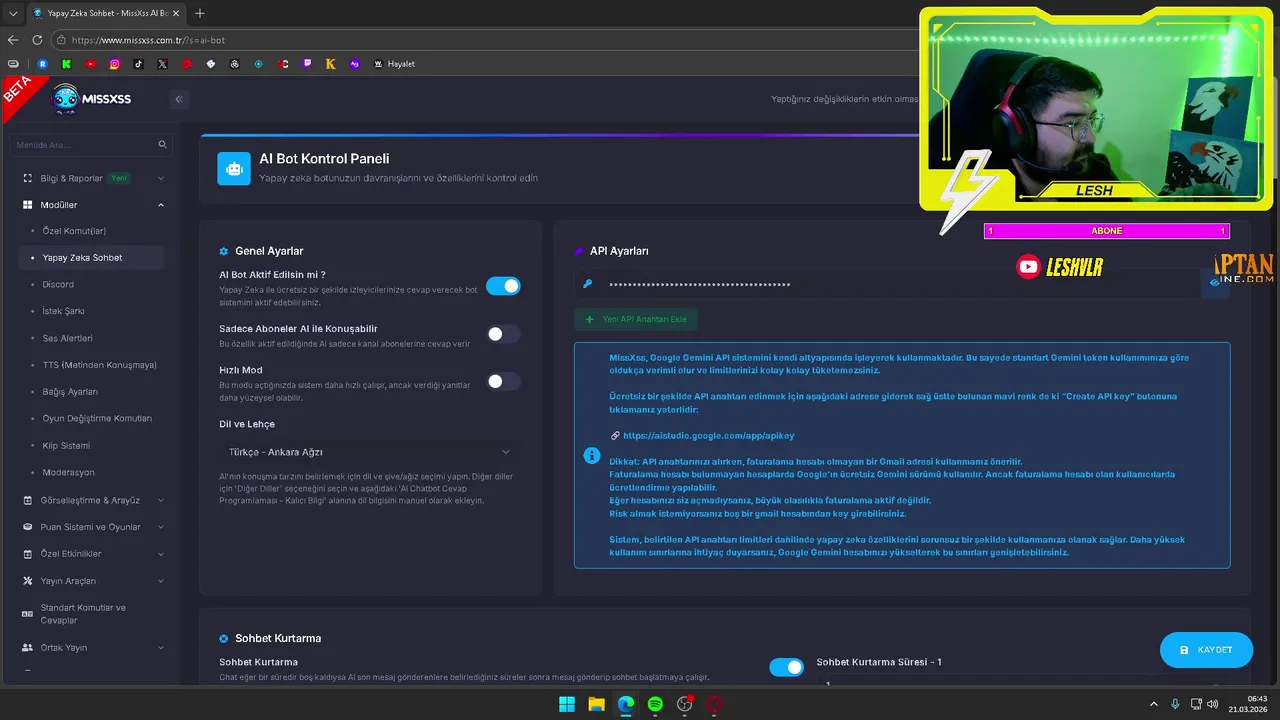Go back using the browser back arrow
The width and height of the screenshot is (1280, 720).
(13, 40)
